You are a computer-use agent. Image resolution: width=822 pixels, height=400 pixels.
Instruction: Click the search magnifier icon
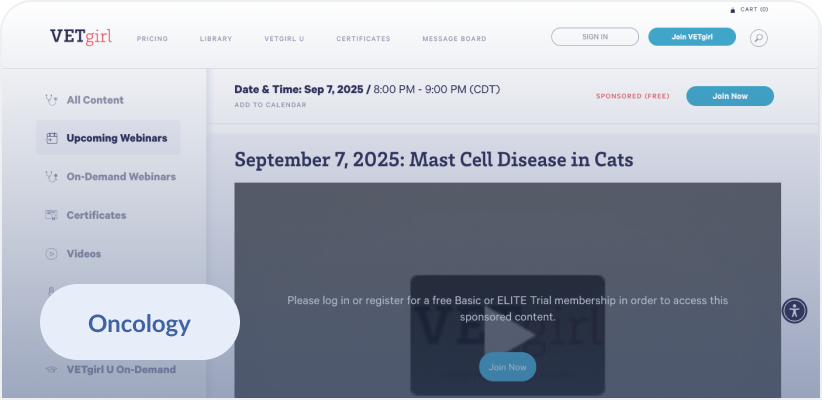point(759,38)
